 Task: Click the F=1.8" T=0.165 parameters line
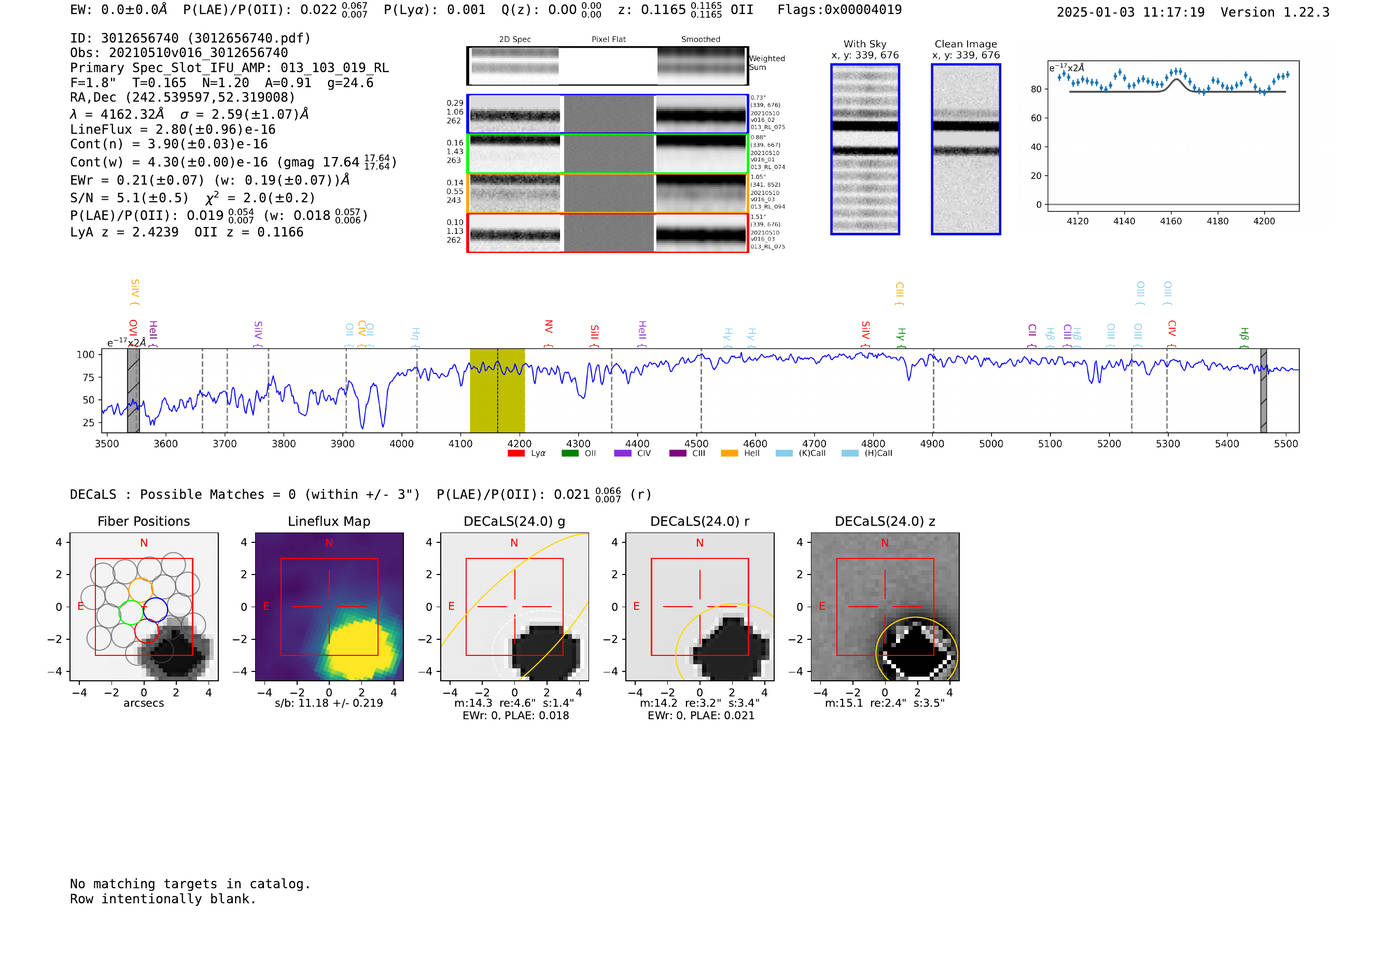[222, 82]
